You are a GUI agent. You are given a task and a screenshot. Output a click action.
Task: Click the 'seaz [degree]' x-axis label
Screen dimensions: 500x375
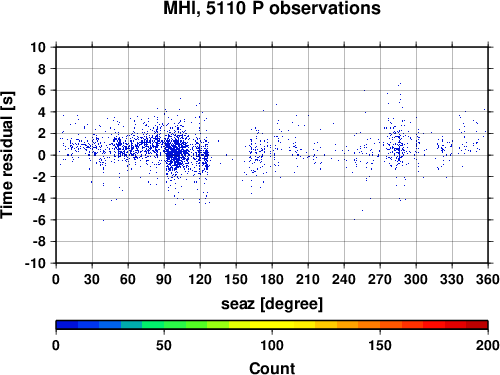[x=272, y=304]
